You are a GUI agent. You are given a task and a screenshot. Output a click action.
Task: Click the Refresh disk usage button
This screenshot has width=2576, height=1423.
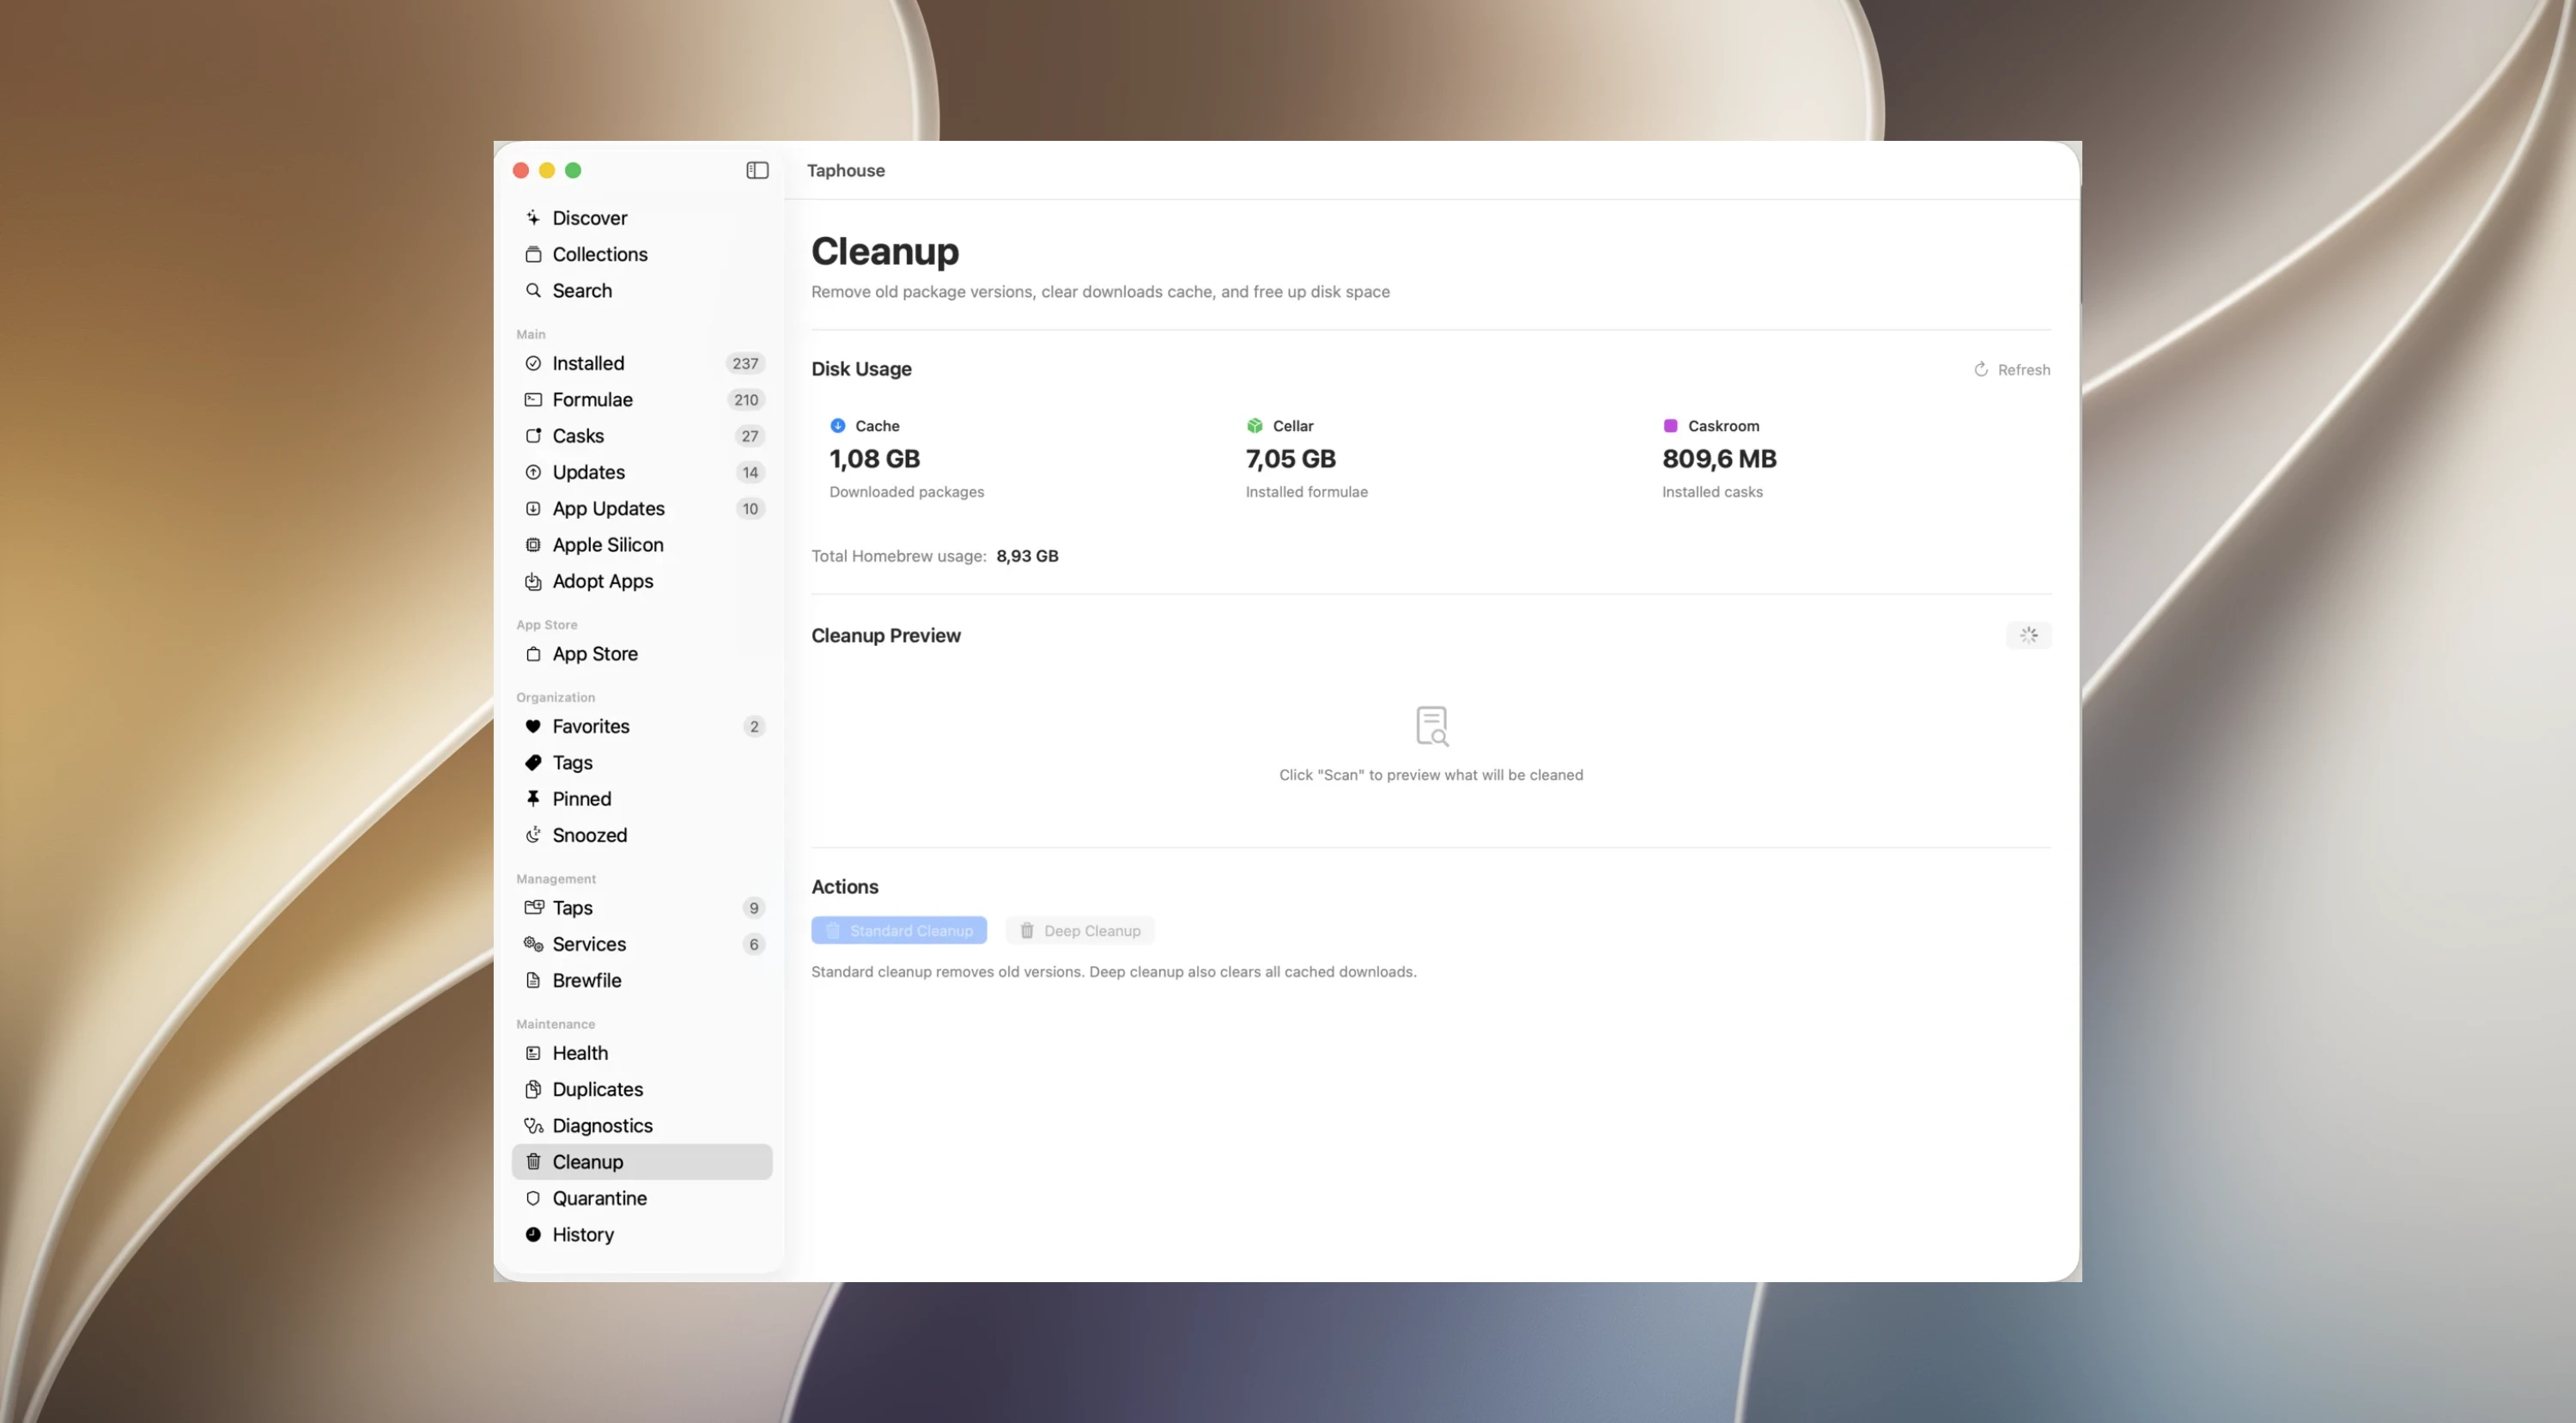[2011, 369]
